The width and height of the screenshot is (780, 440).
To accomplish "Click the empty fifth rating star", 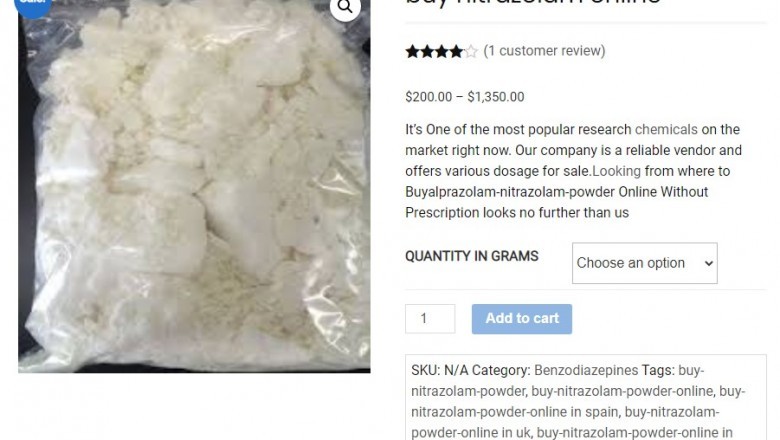I will coord(471,51).
